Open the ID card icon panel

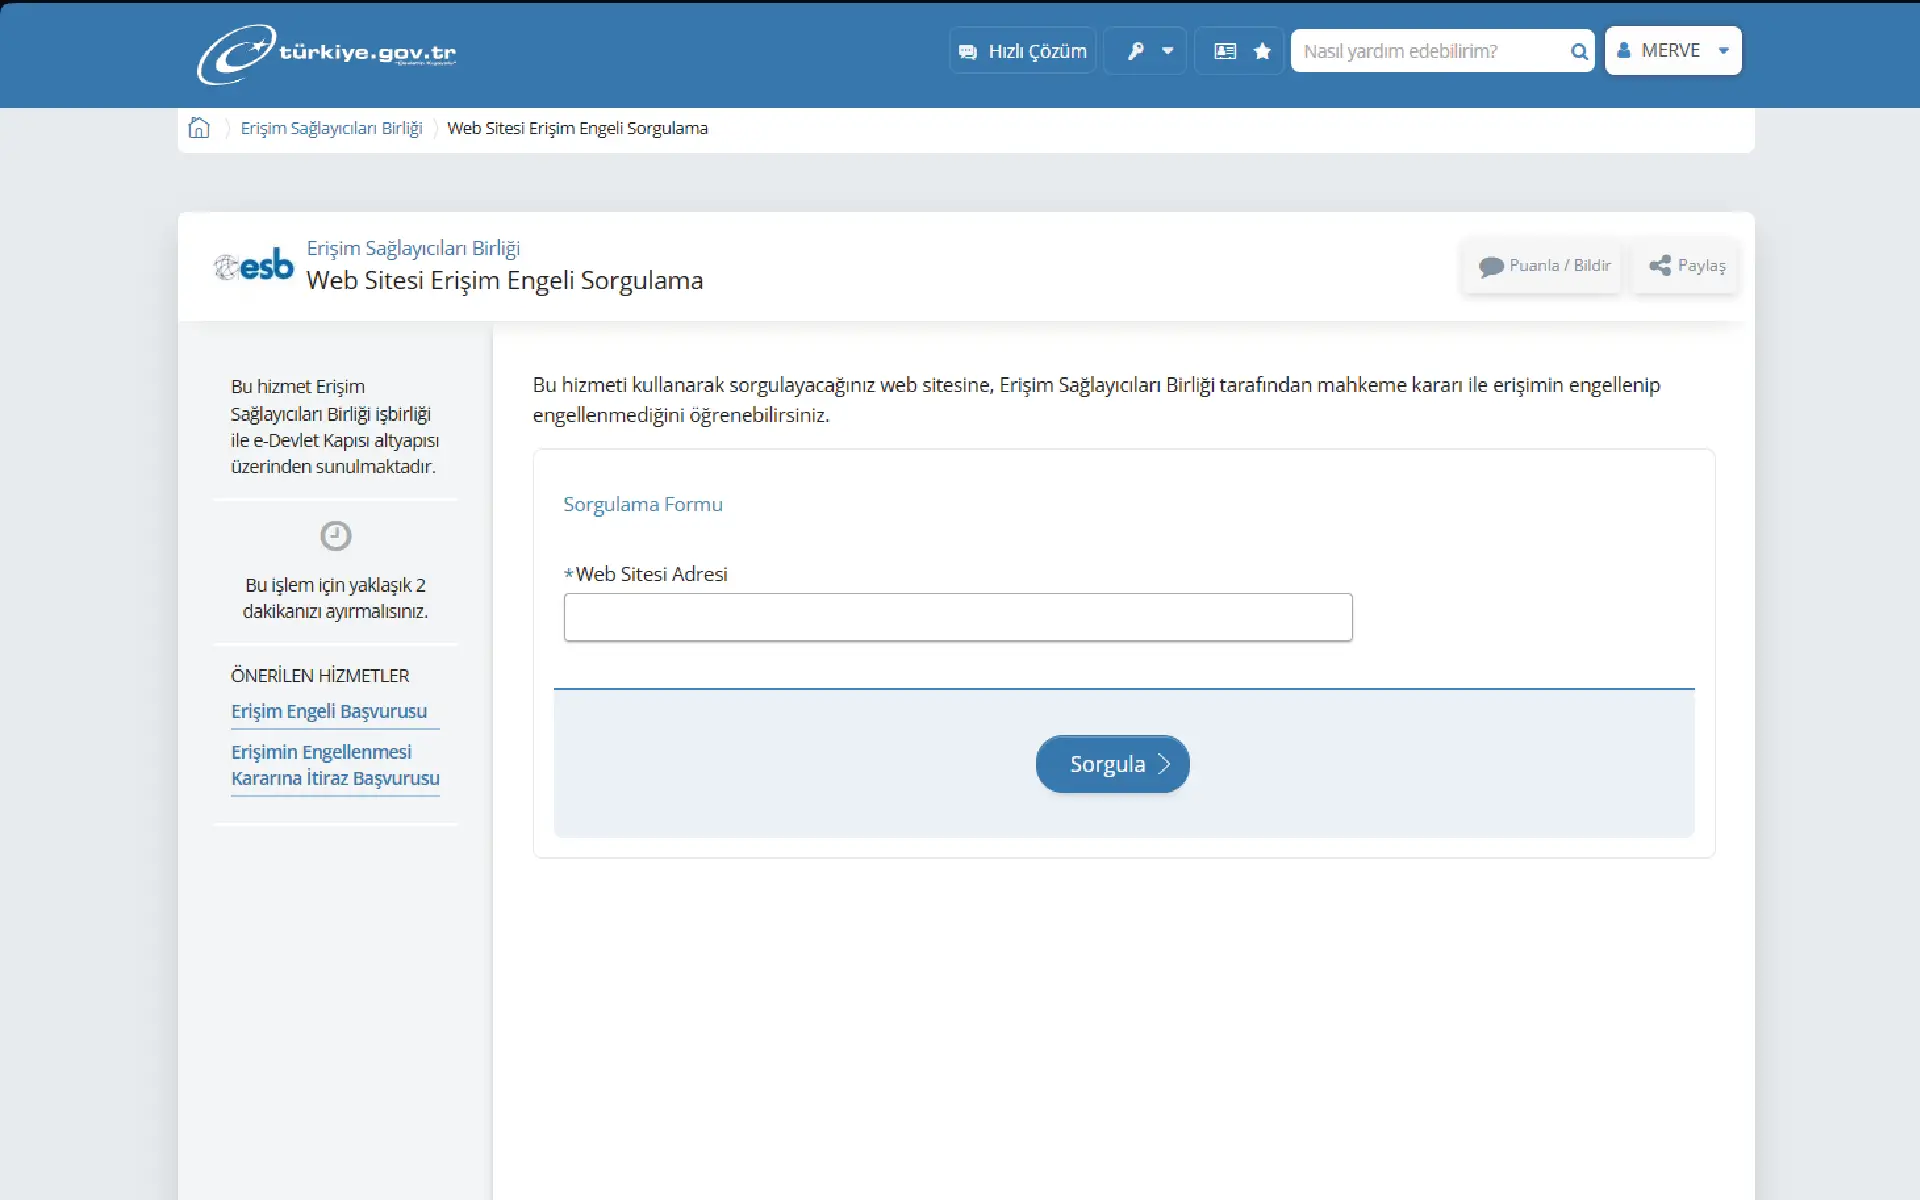1224,50
